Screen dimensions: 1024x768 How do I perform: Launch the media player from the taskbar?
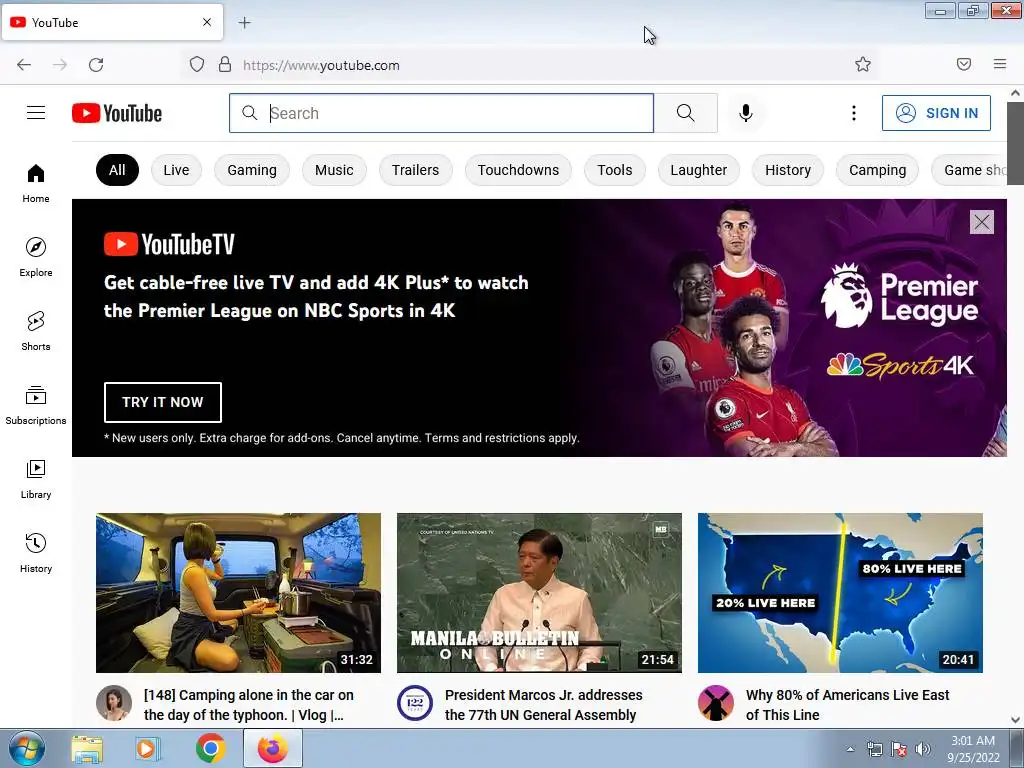[148, 748]
